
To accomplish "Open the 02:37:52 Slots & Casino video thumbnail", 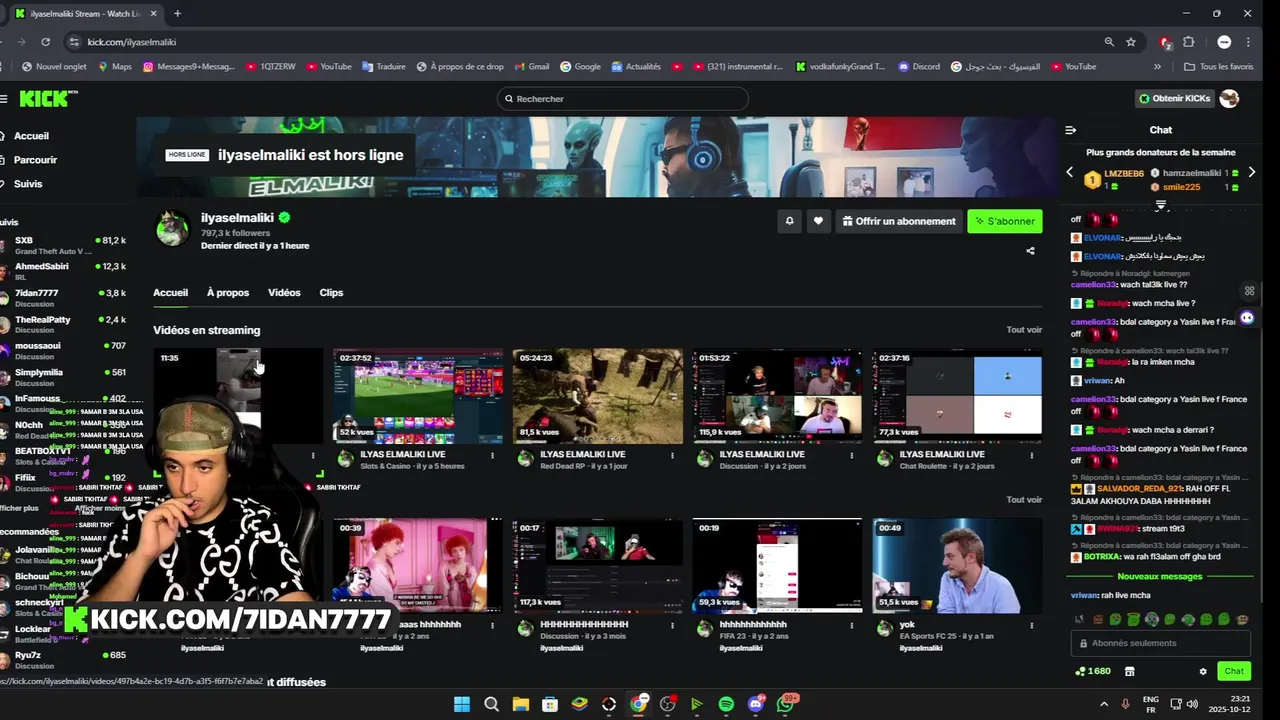I will point(418,396).
